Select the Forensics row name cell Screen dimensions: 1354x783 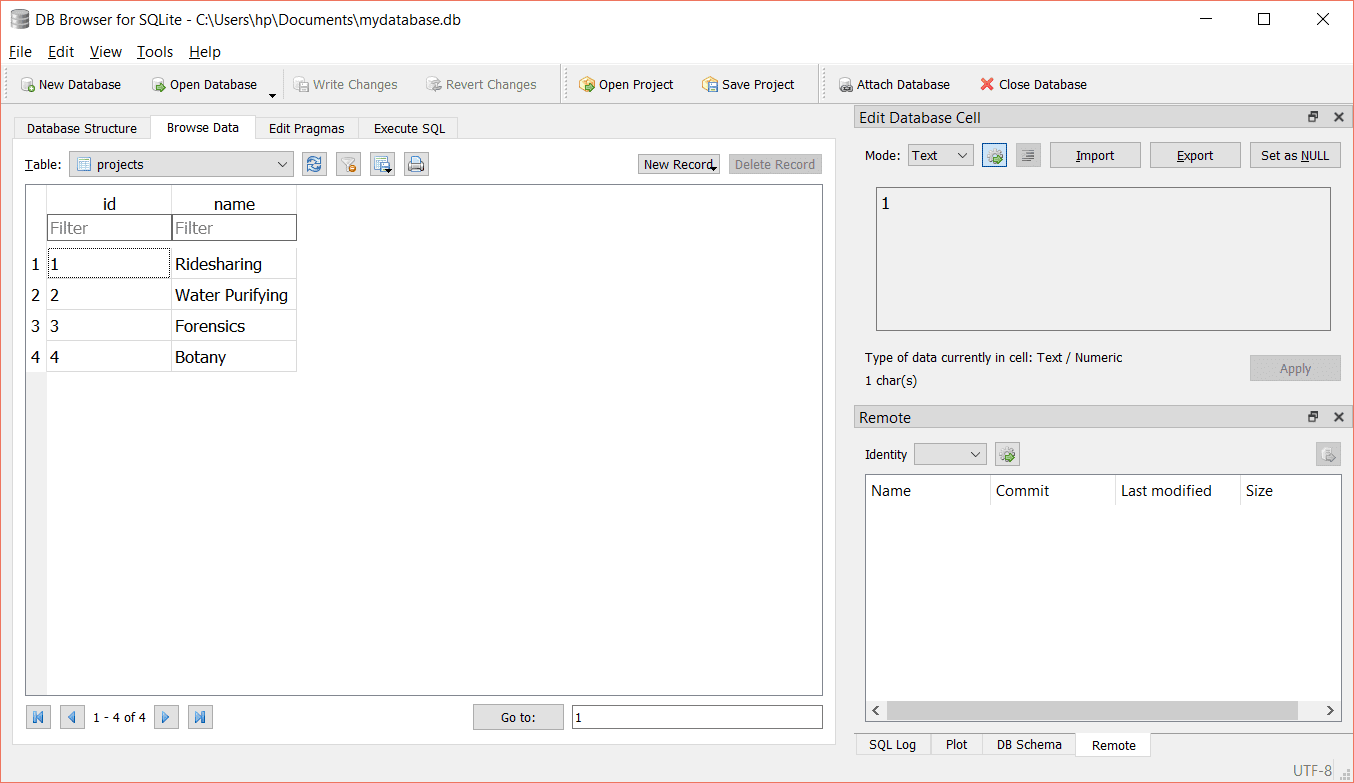tap(233, 325)
